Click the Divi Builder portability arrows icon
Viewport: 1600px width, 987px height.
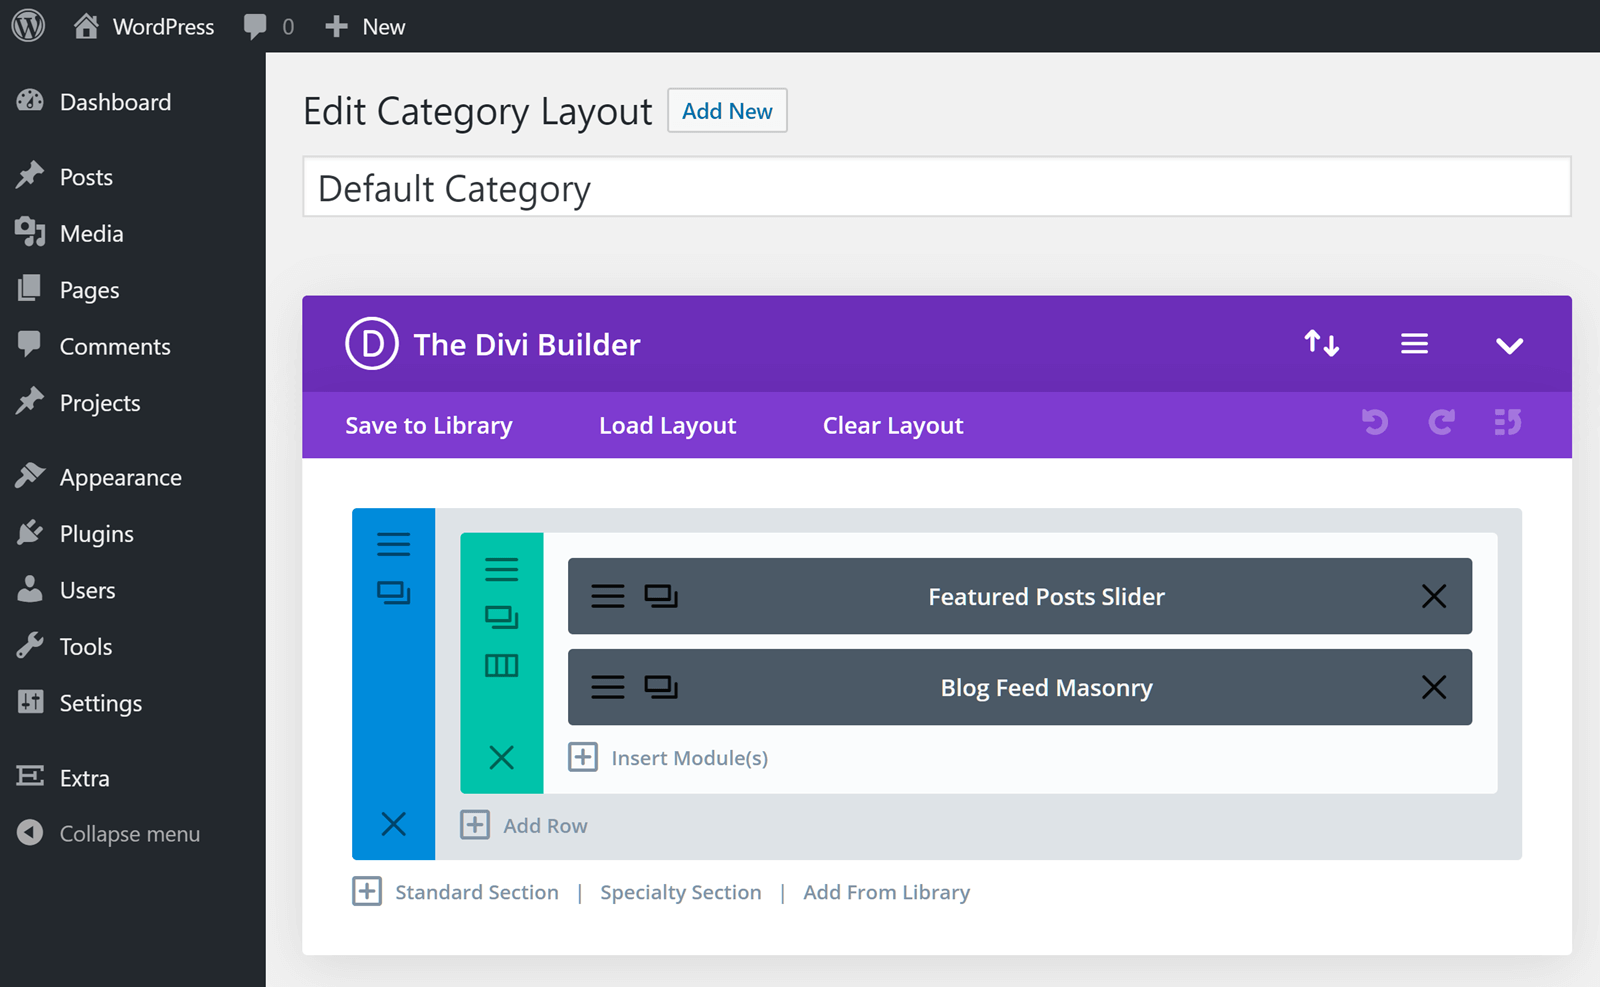coord(1321,344)
